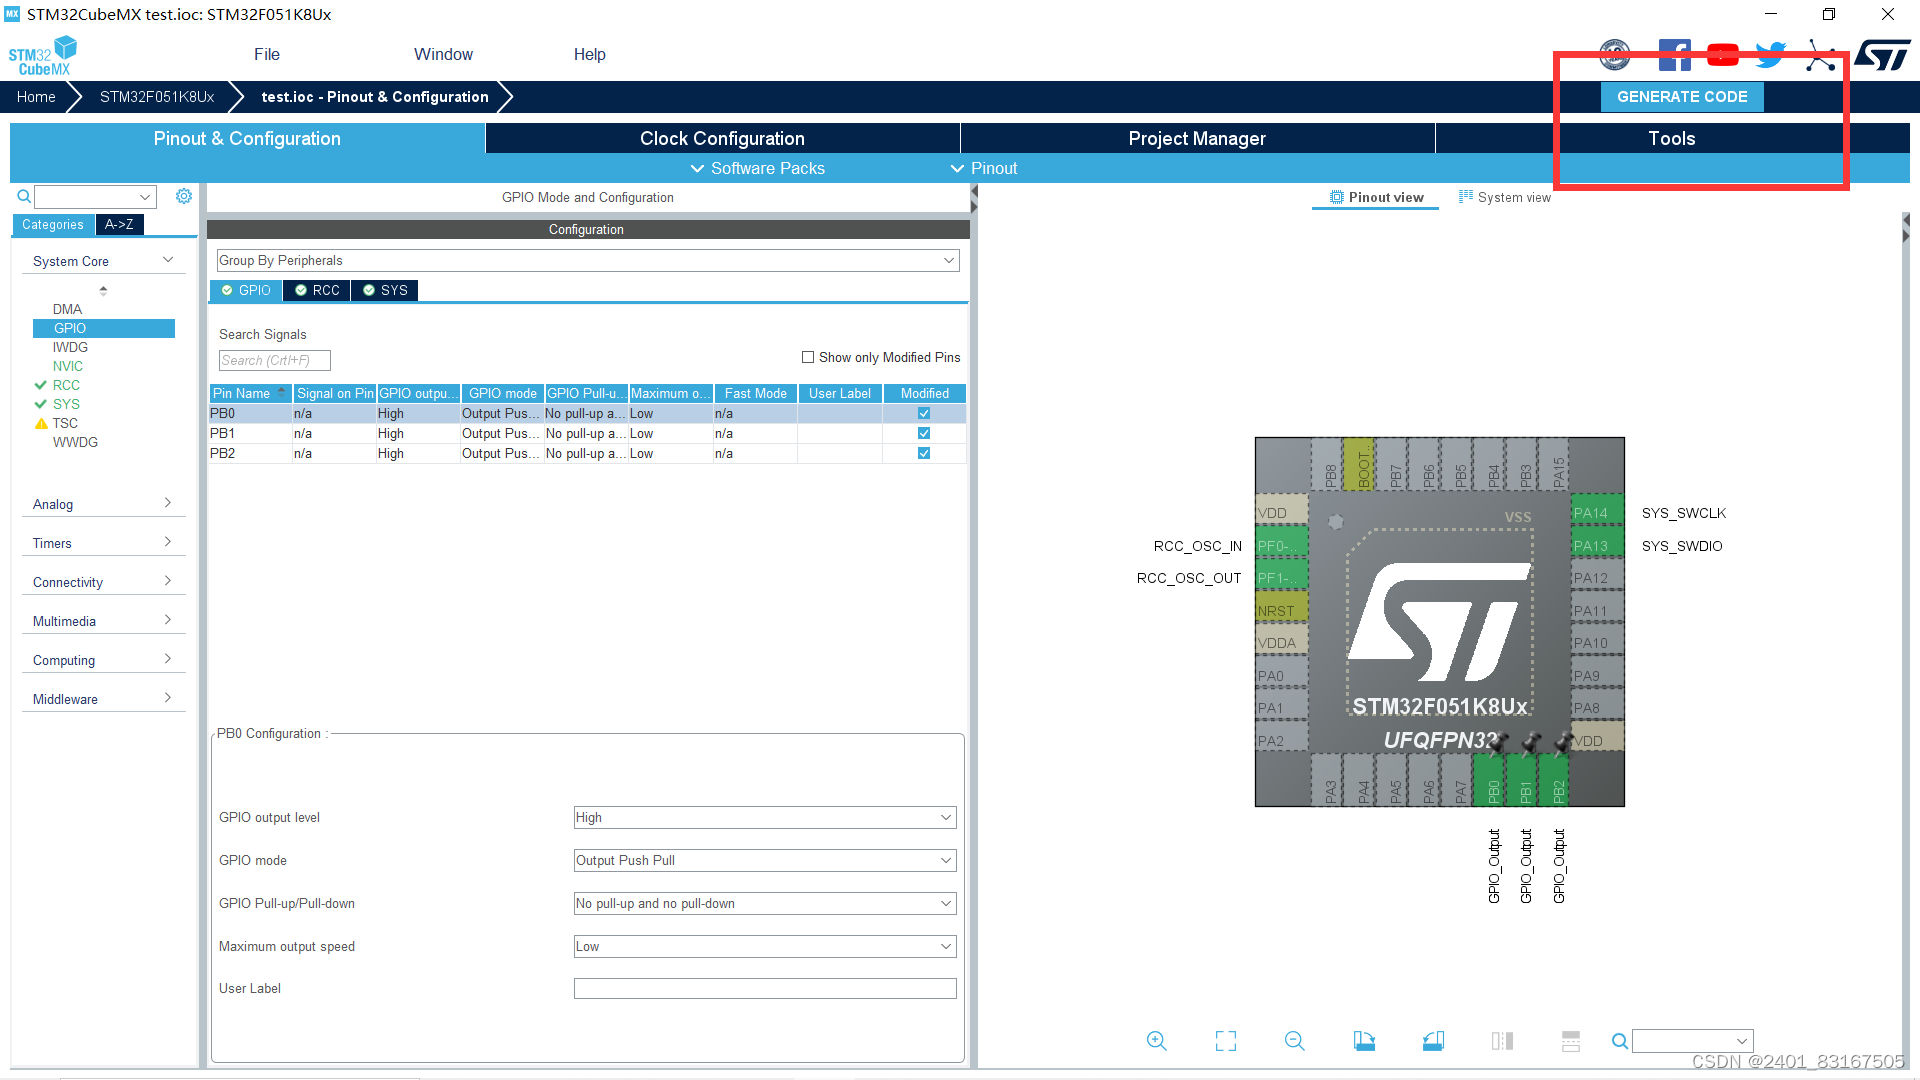Open the File menu
This screenshot has height=1080, width=1920.
tap(267, 54)
